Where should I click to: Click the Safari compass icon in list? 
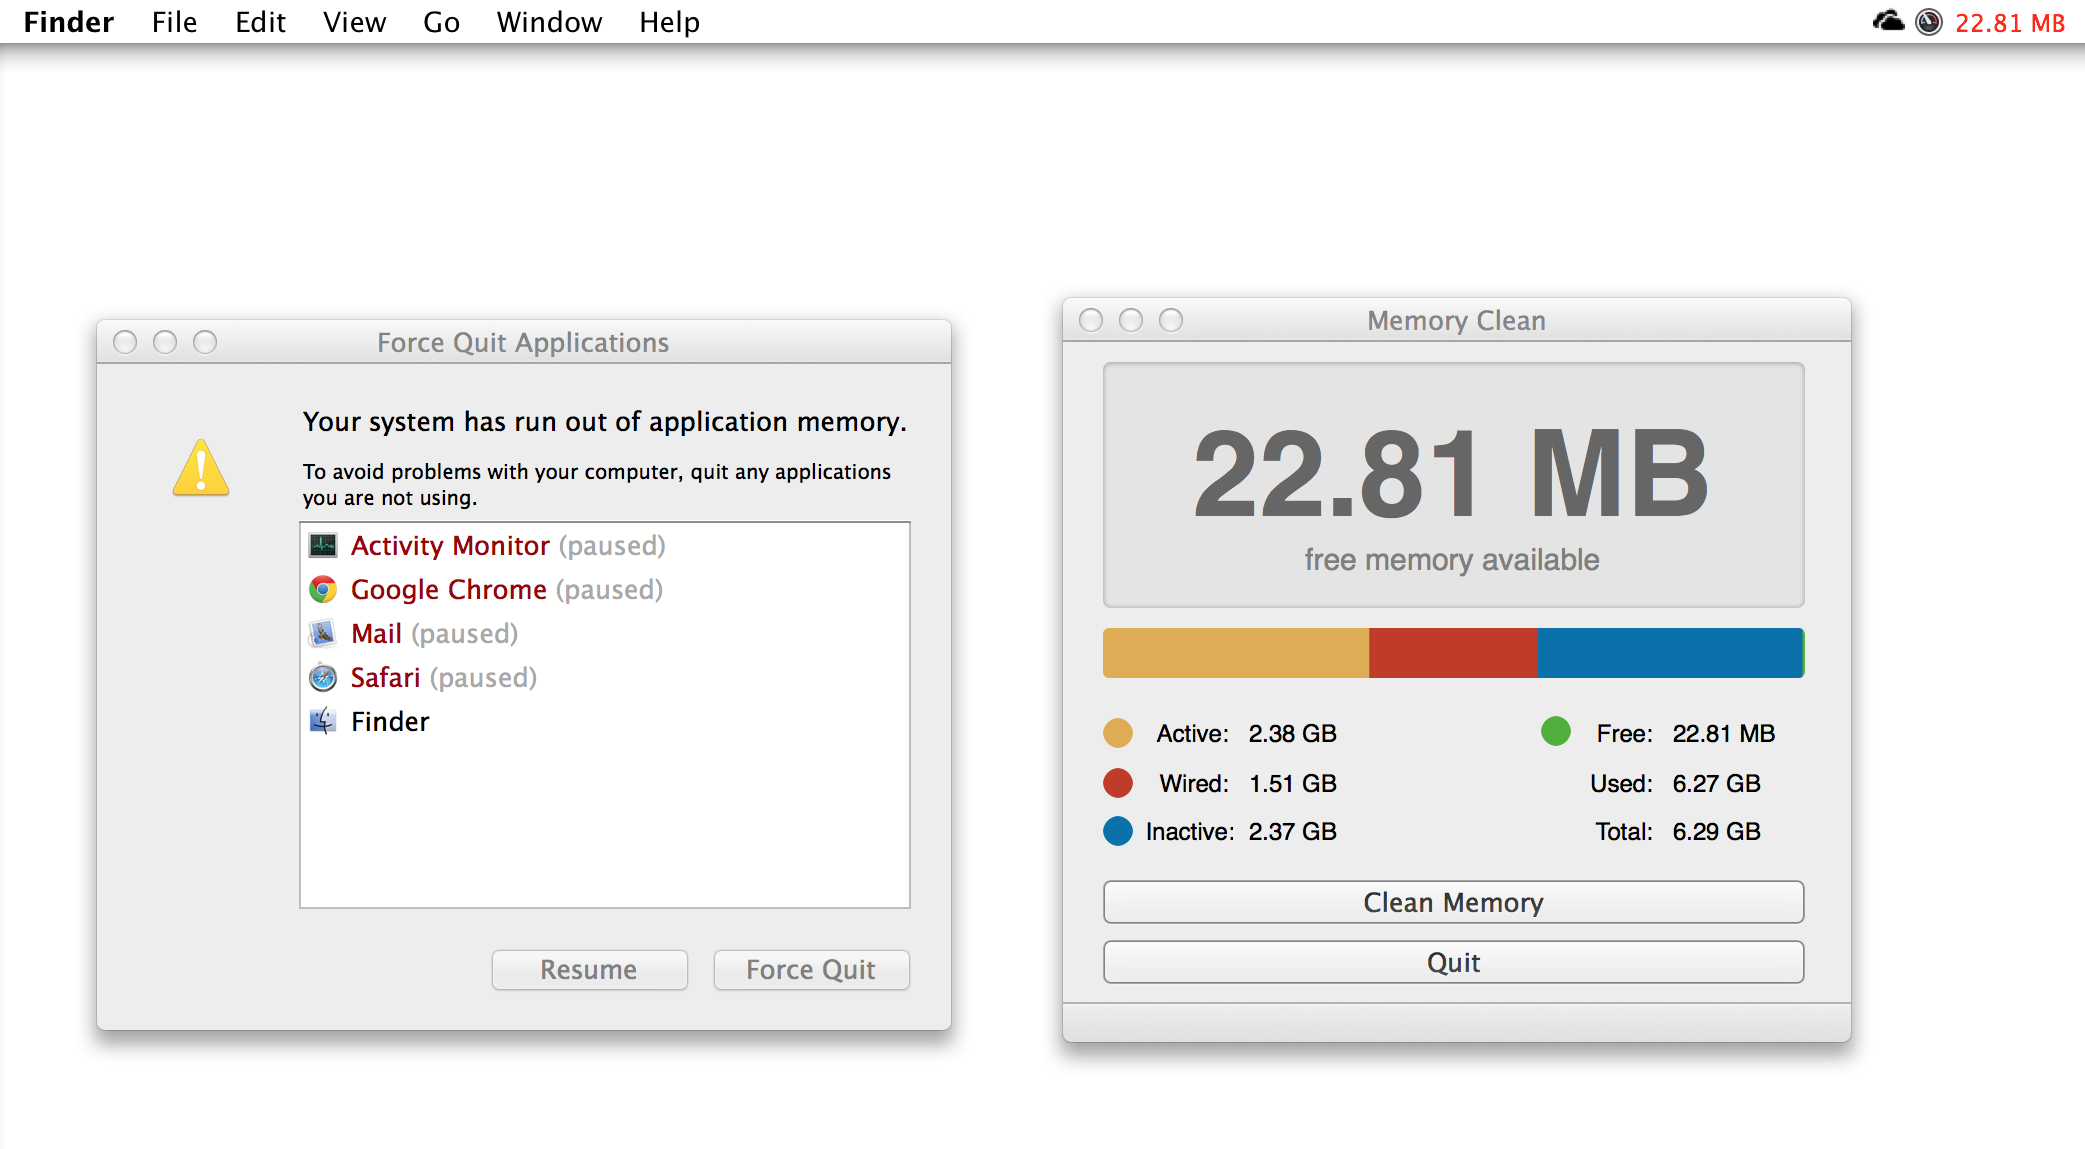(x=323, y=678)
